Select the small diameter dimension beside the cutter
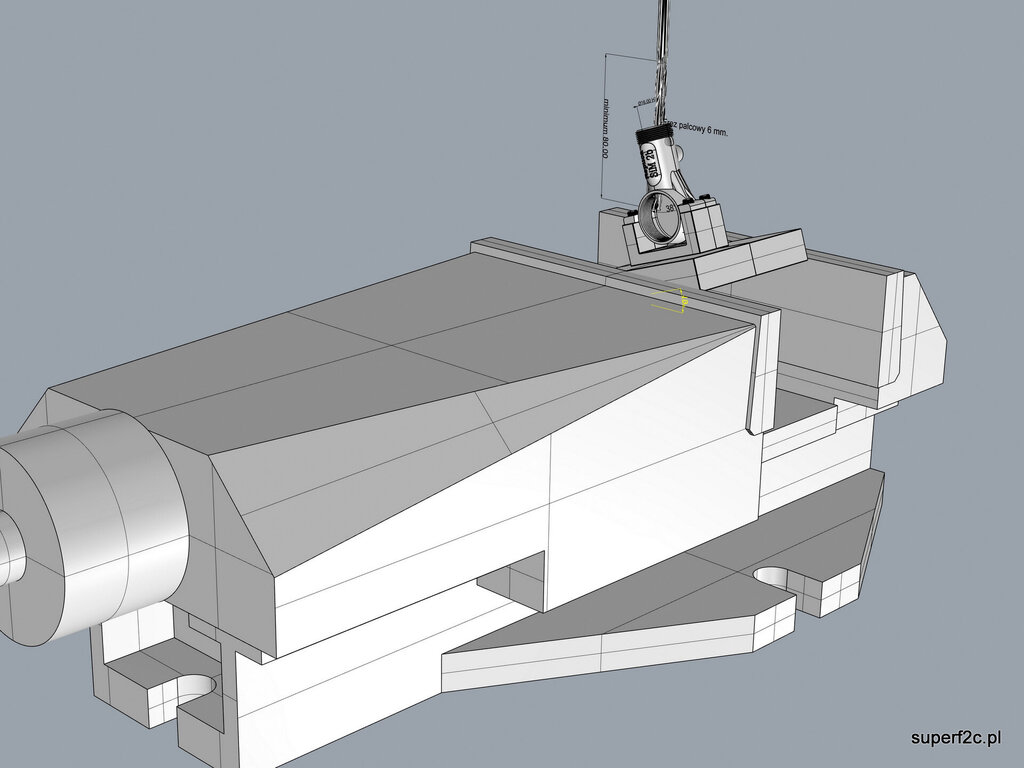 tap(644, 101)
